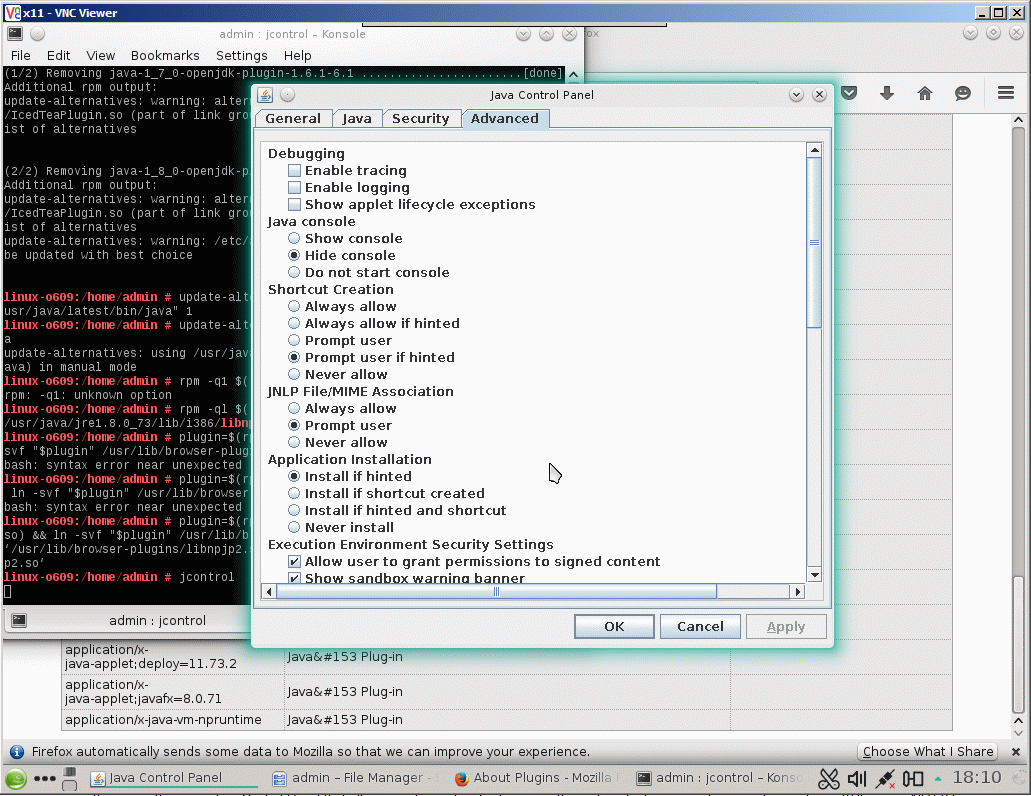Choose Install if shortcut created option
The height and width of the screenshot is (796, 1031).
(x=294, y=494)
